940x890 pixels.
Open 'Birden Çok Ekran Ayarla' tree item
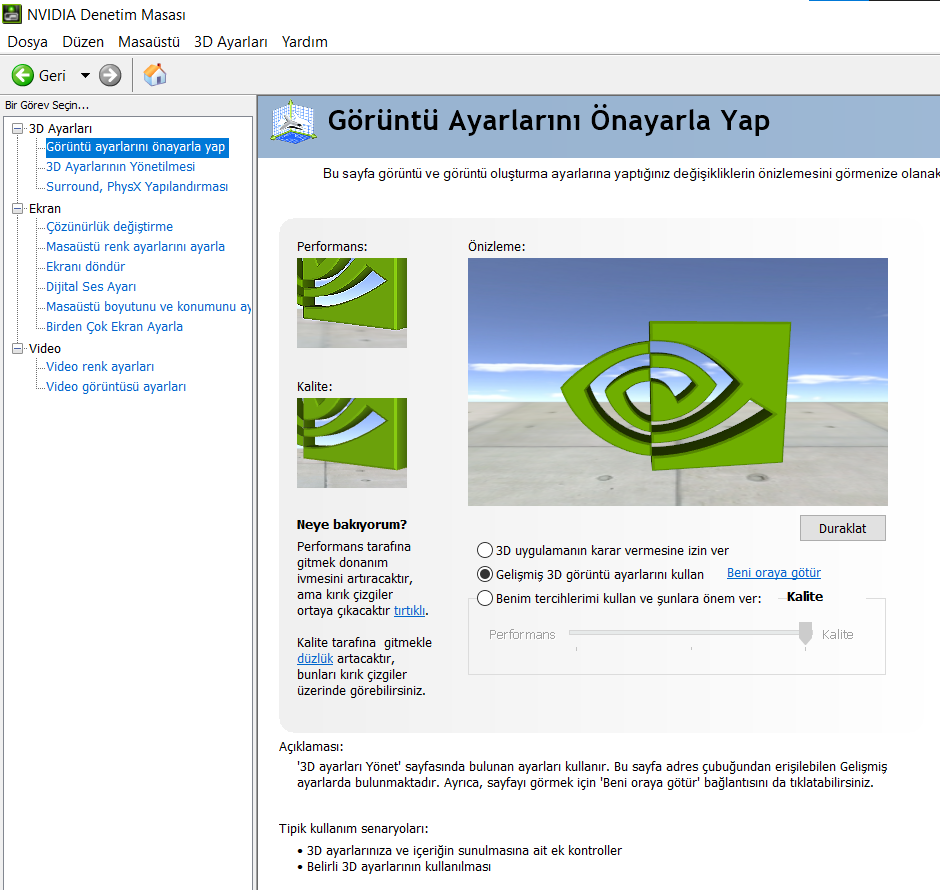pyautogui.click(x=115, y=327)
